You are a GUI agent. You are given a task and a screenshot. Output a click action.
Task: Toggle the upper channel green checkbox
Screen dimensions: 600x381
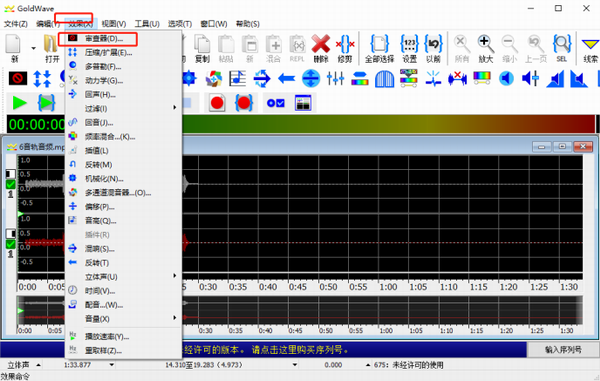click(x=11, y=184)
